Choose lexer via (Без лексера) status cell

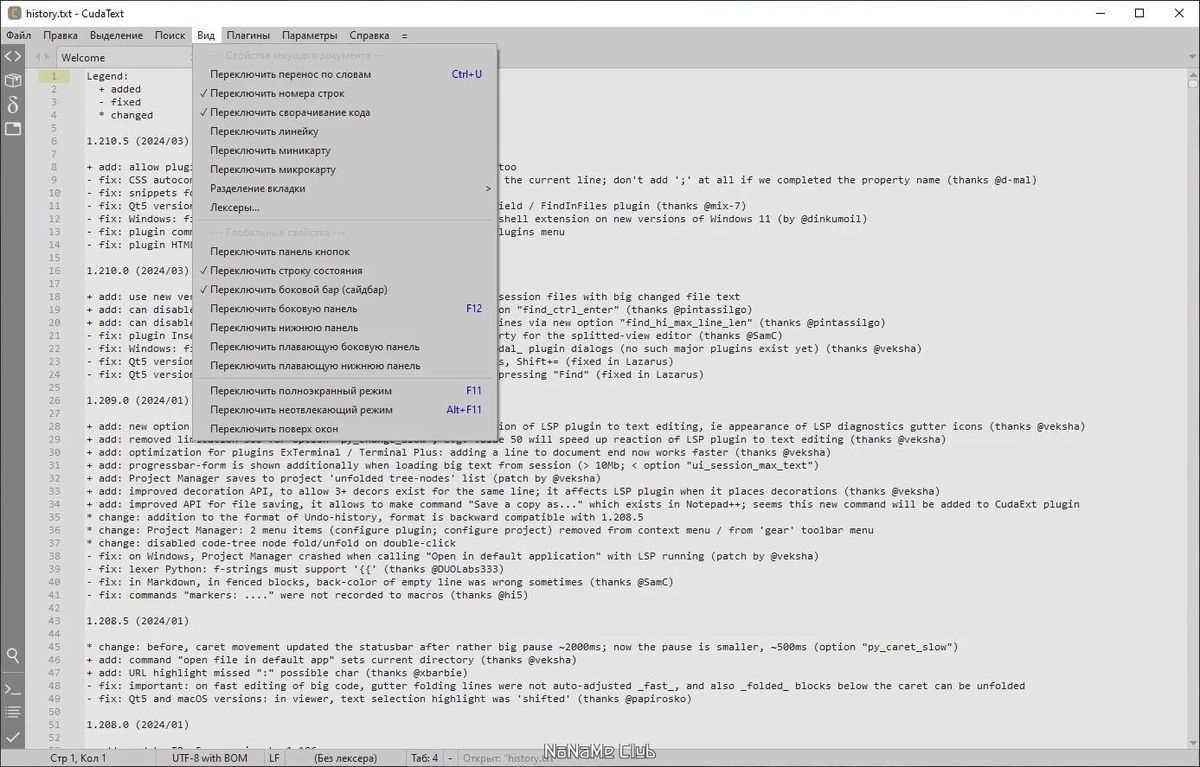345,758
